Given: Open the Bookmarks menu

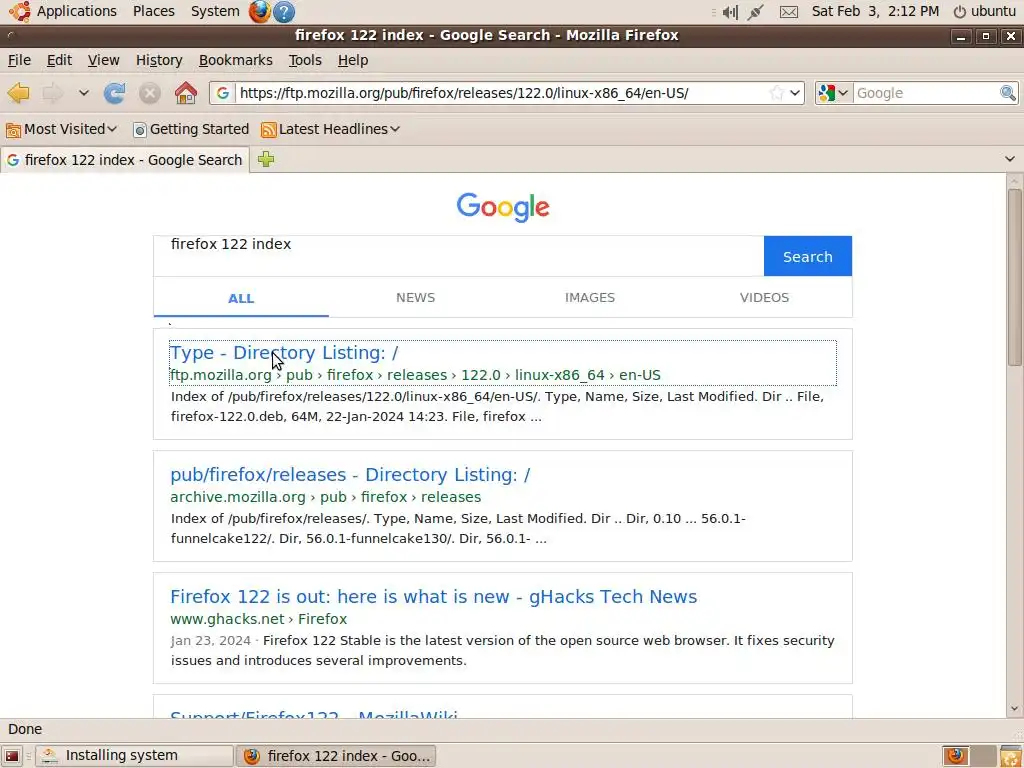Looking at the screenshot, I should 236,60.
